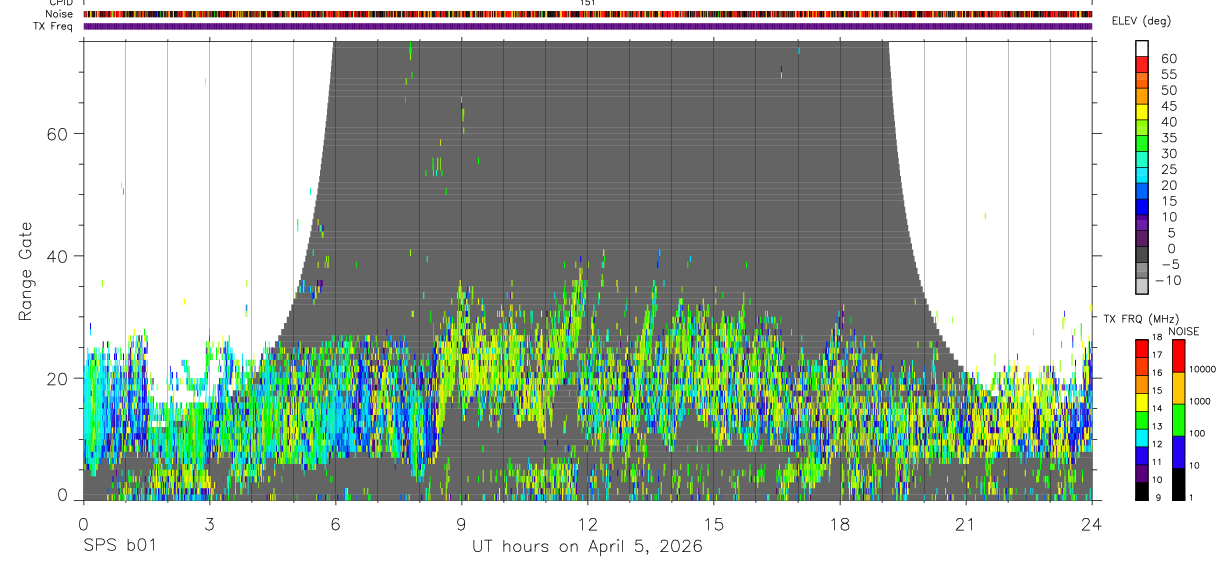Click Range Gate axis tick '20'
This screenshot has height=567, width=1228.
(57, 378)
